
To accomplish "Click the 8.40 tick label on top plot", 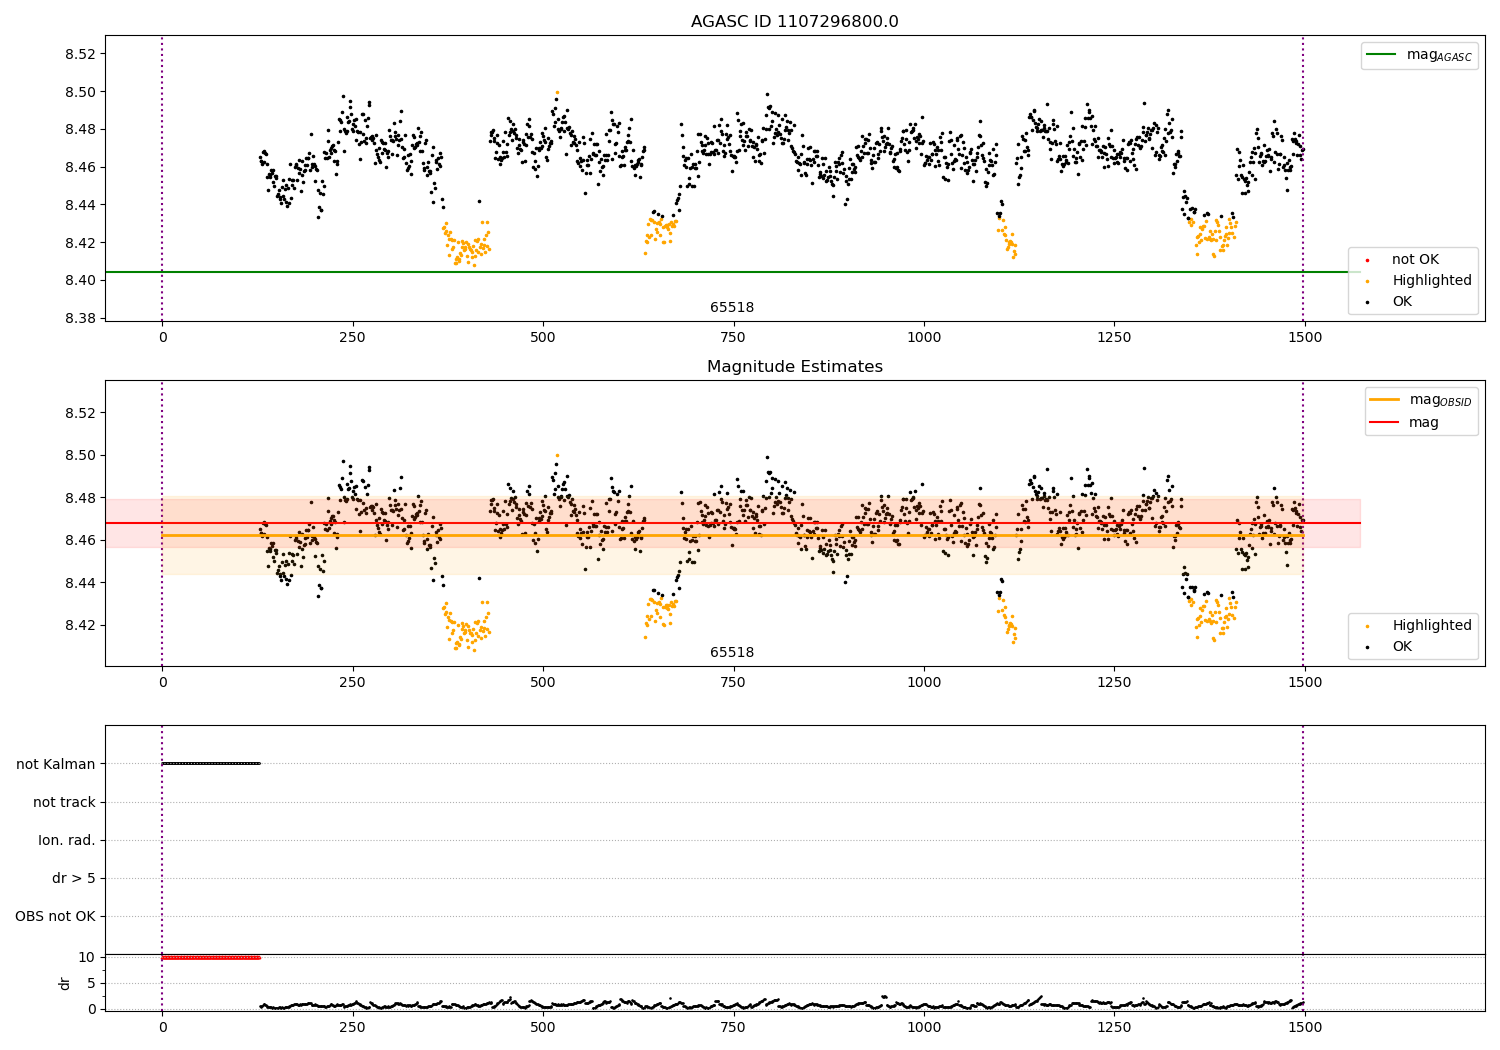I will tap(80, 280).
